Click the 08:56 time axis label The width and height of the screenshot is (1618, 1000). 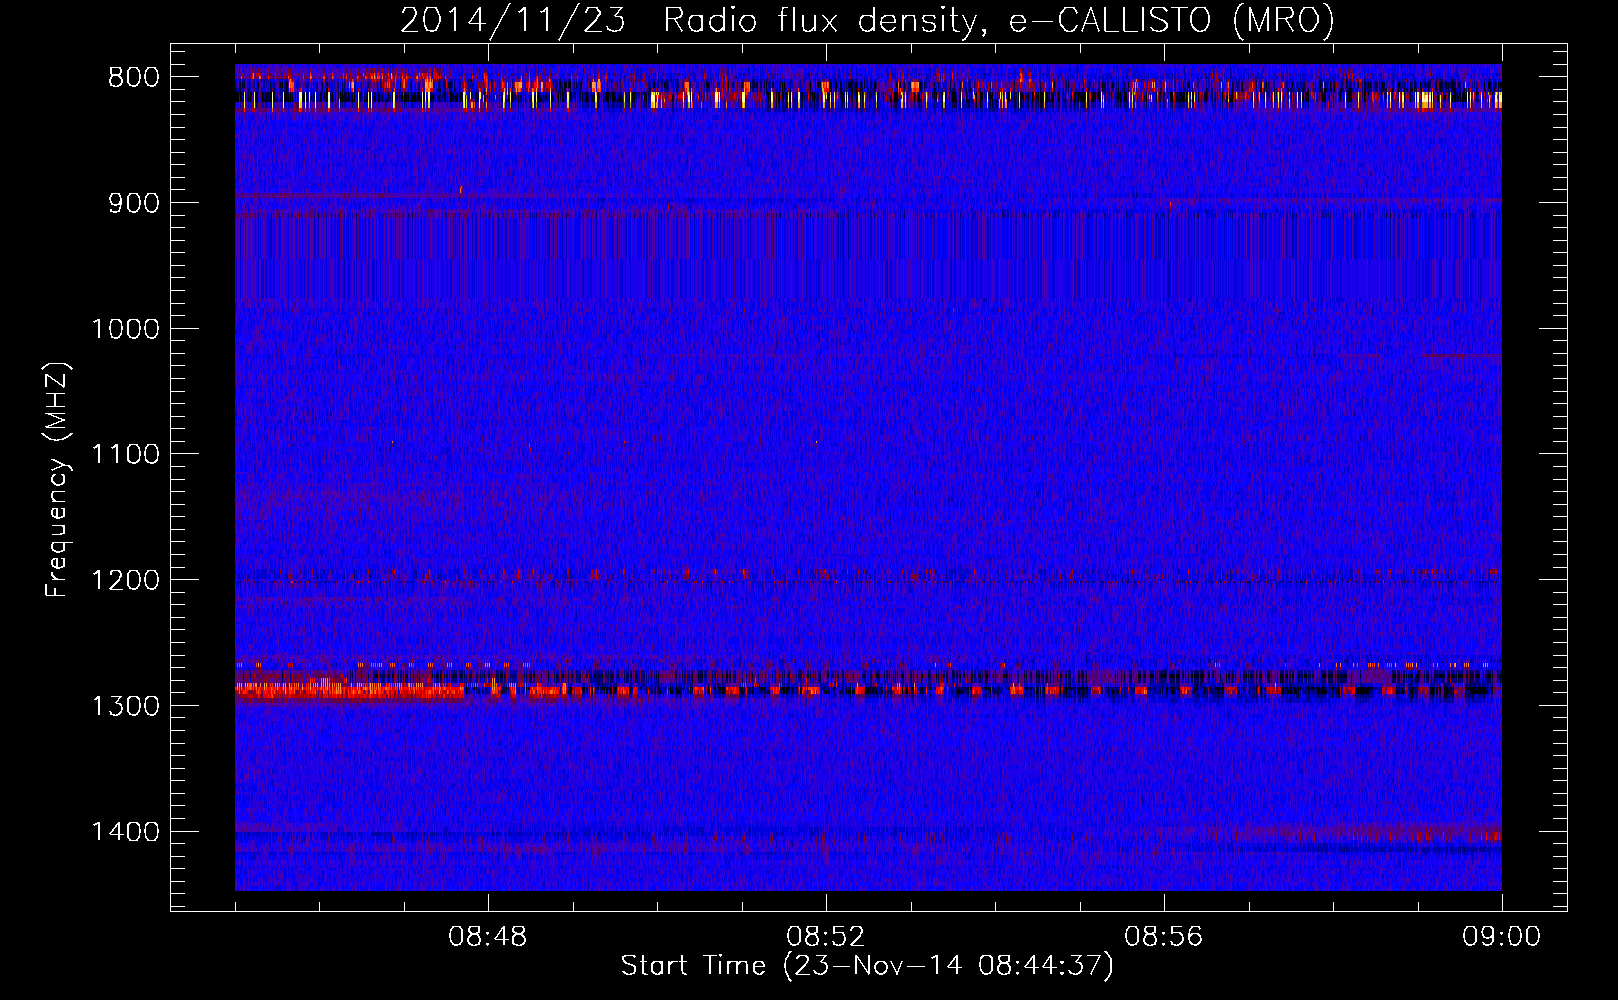pos(1164,937)
